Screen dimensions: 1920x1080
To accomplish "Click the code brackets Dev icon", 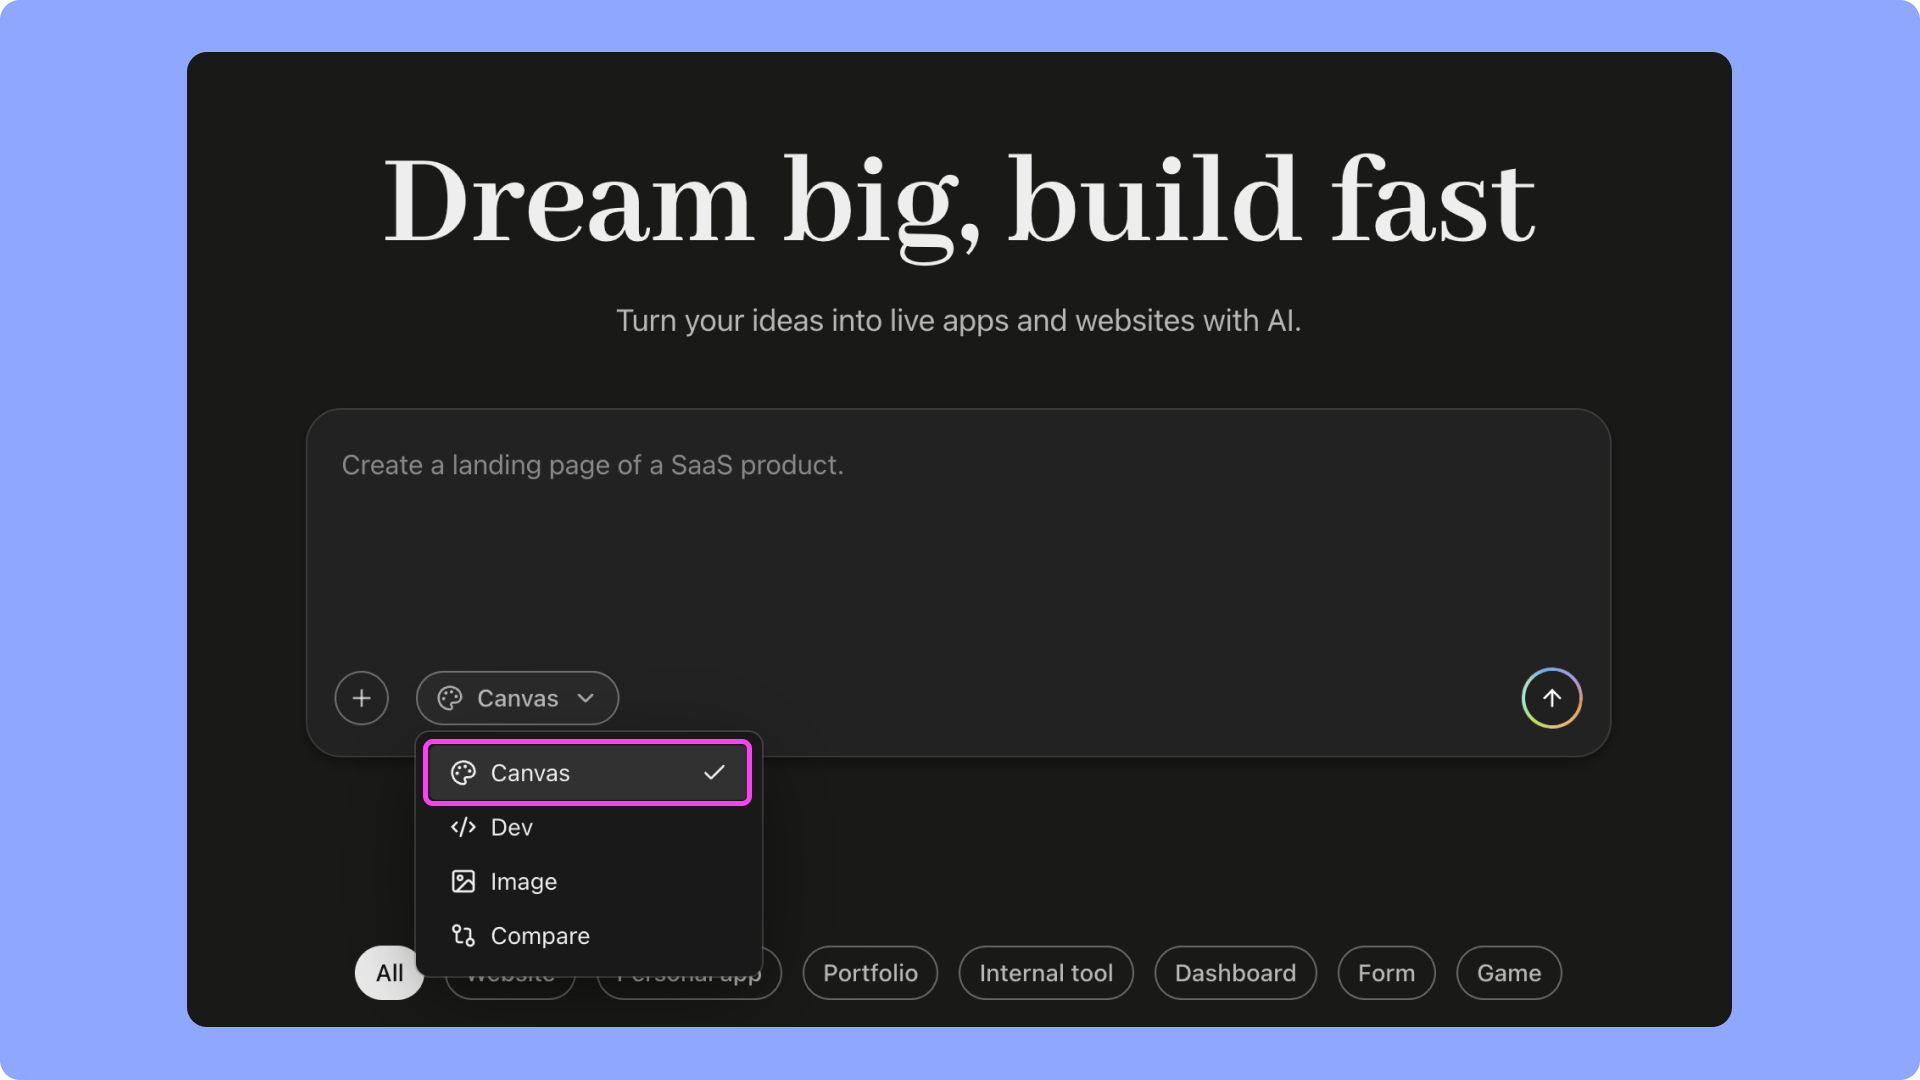I will [x=463, y=827].
